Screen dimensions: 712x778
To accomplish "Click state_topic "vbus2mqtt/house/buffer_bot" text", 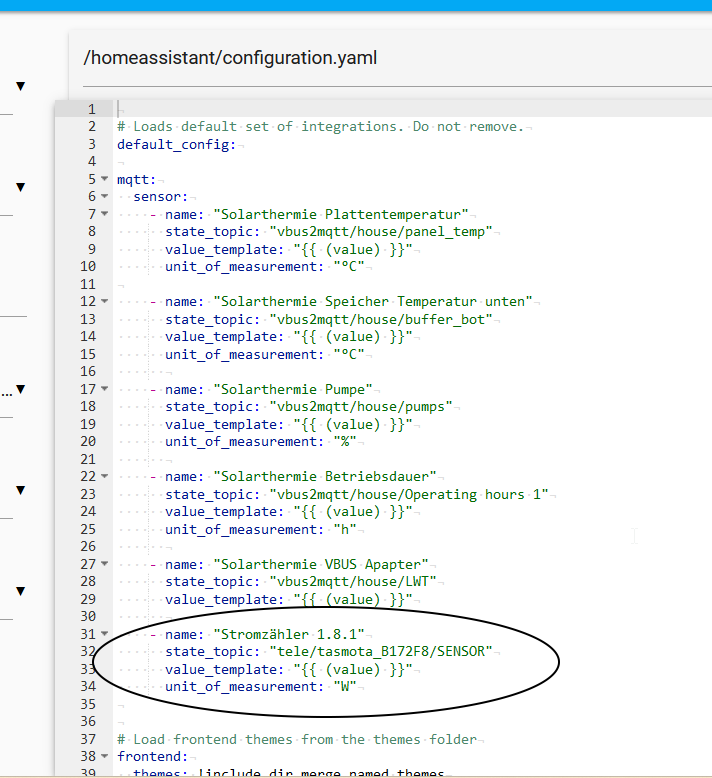I will tap(328, 319).
